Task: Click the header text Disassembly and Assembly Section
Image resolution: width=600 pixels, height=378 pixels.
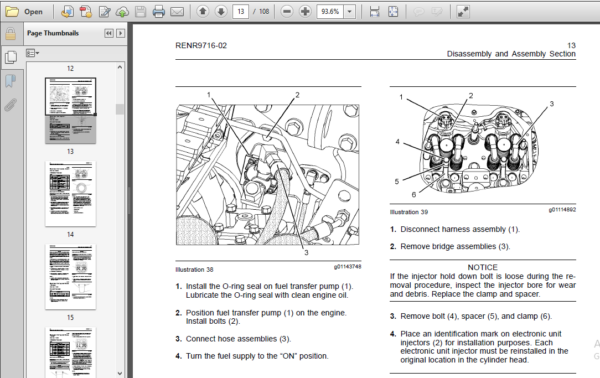Action: 511,54
